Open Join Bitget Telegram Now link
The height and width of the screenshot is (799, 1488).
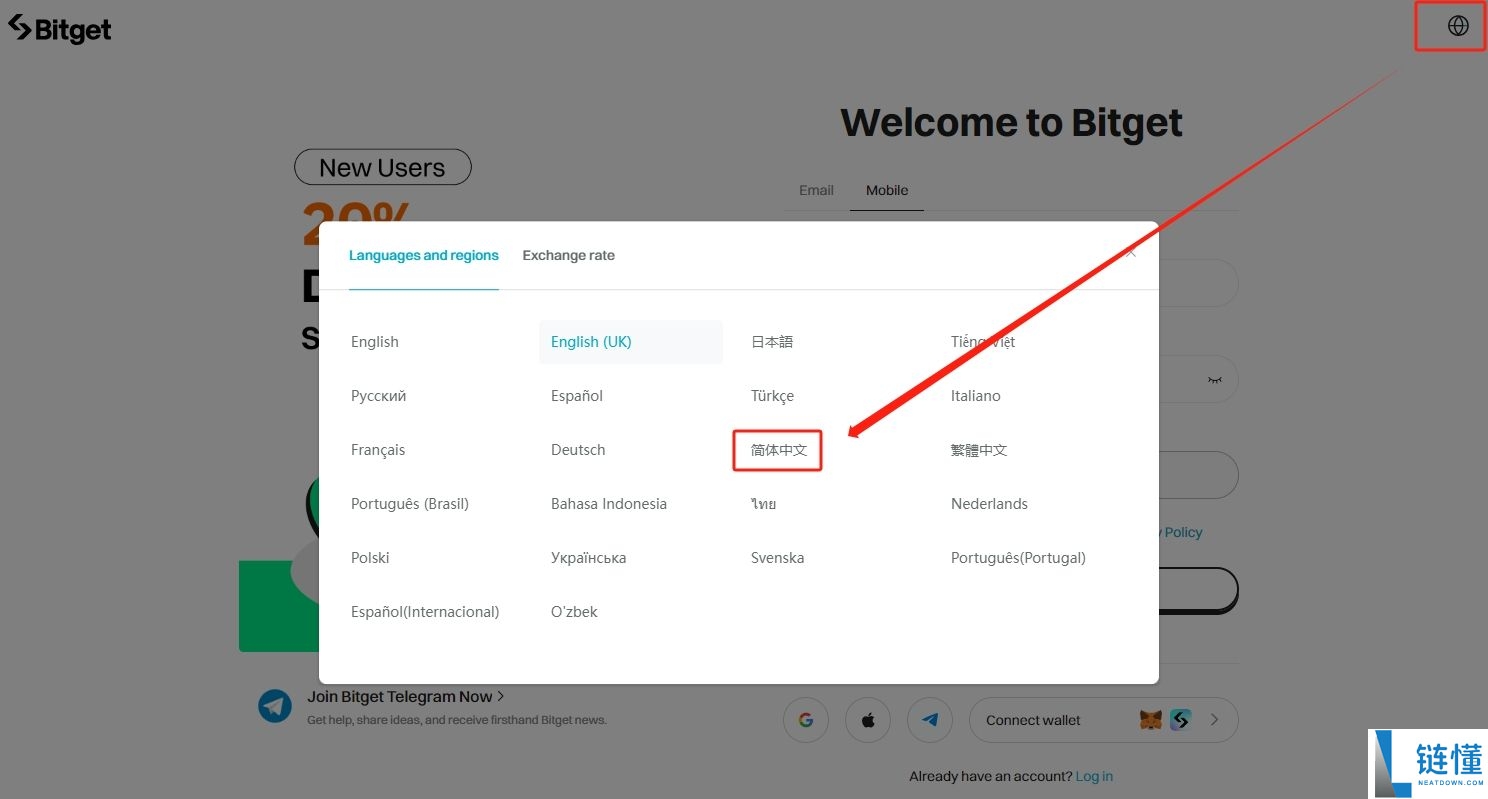[x=406, y=697]
